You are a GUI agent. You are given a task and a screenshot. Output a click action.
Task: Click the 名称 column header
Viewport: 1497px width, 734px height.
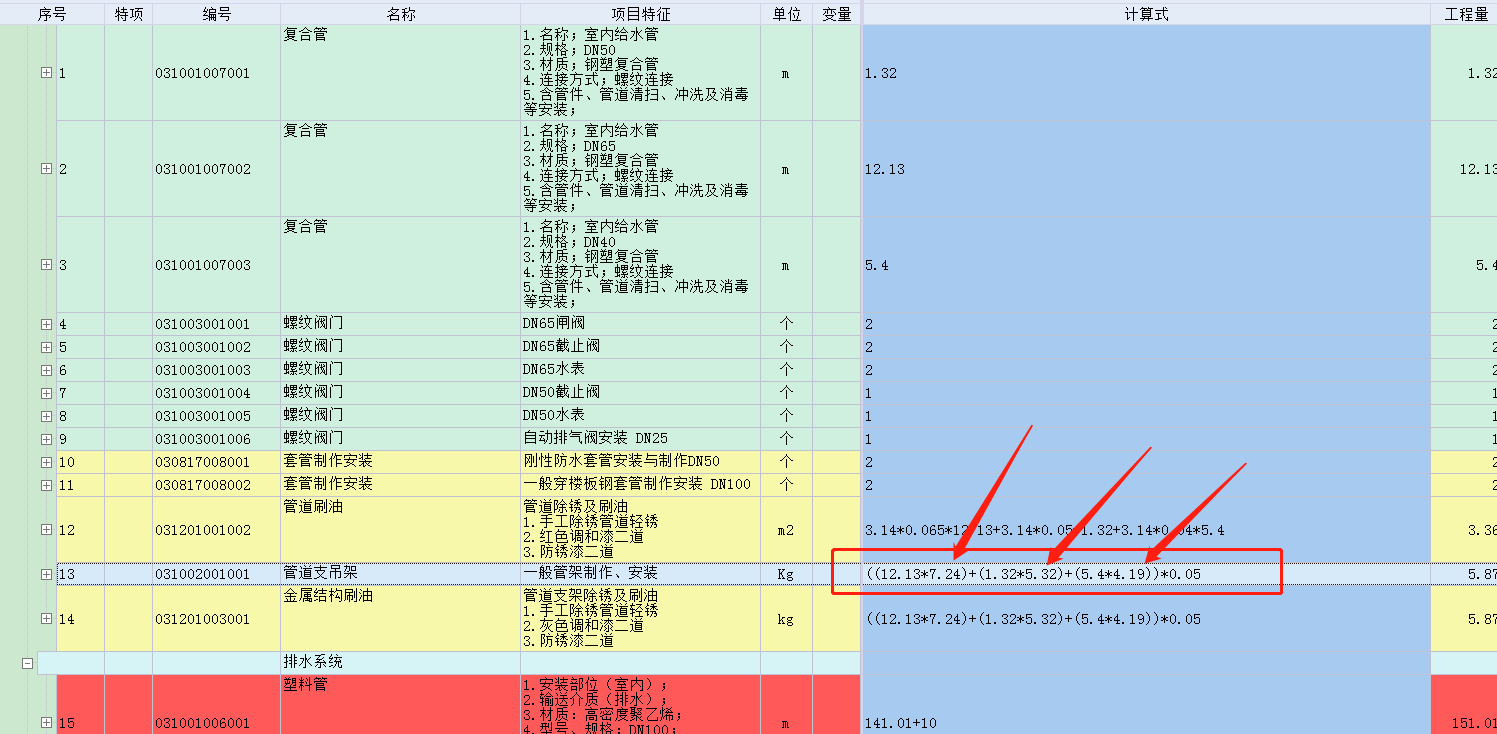(x=400, y=14)
